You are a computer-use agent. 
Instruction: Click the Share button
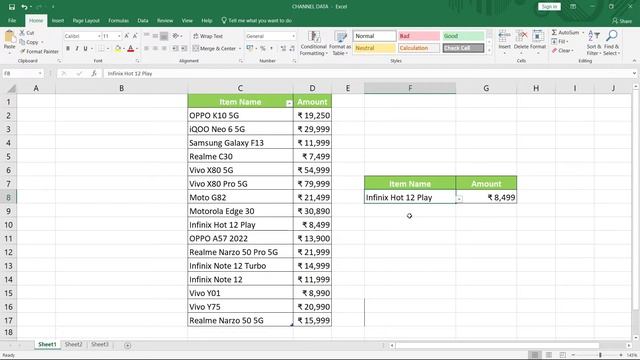(622, 20)
